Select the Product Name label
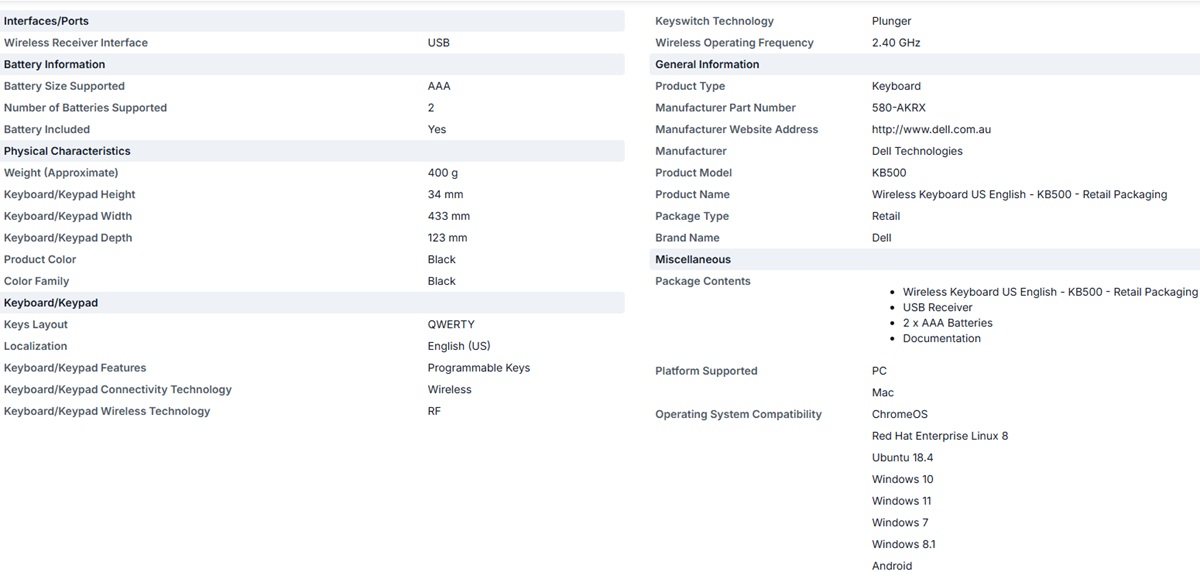 coord(692,195)
